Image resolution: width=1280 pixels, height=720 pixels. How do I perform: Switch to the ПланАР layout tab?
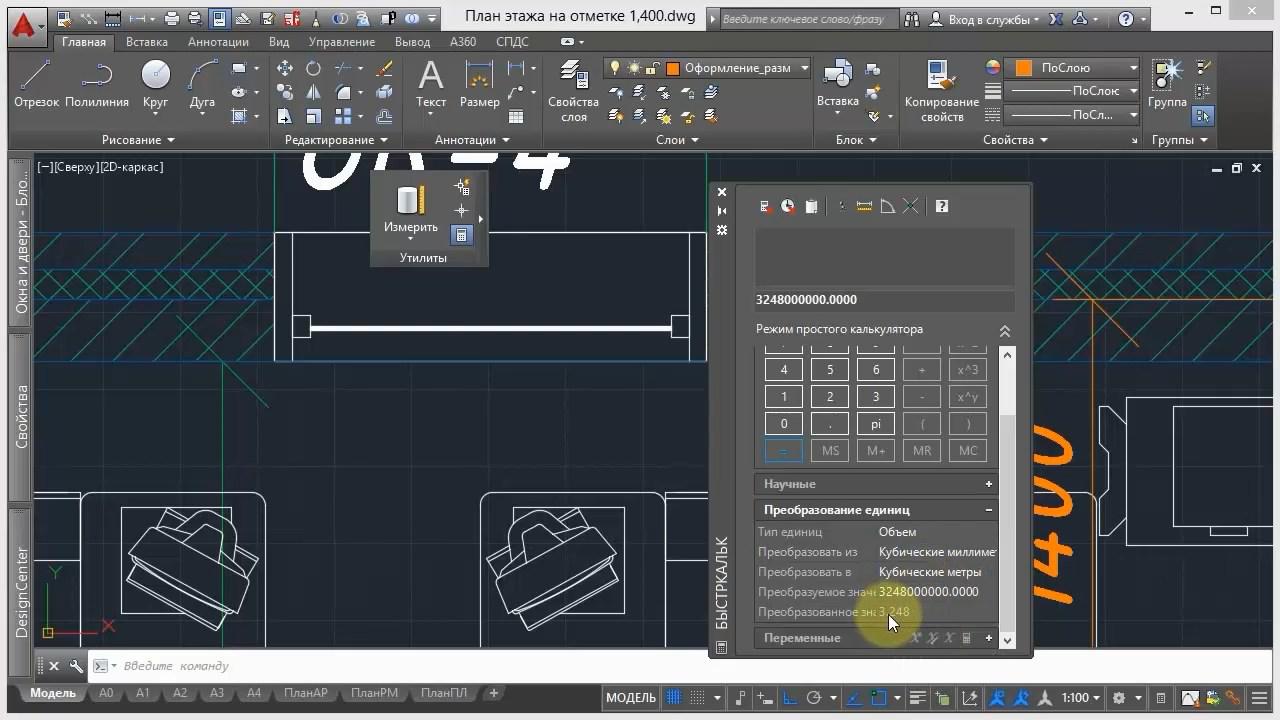306,693
